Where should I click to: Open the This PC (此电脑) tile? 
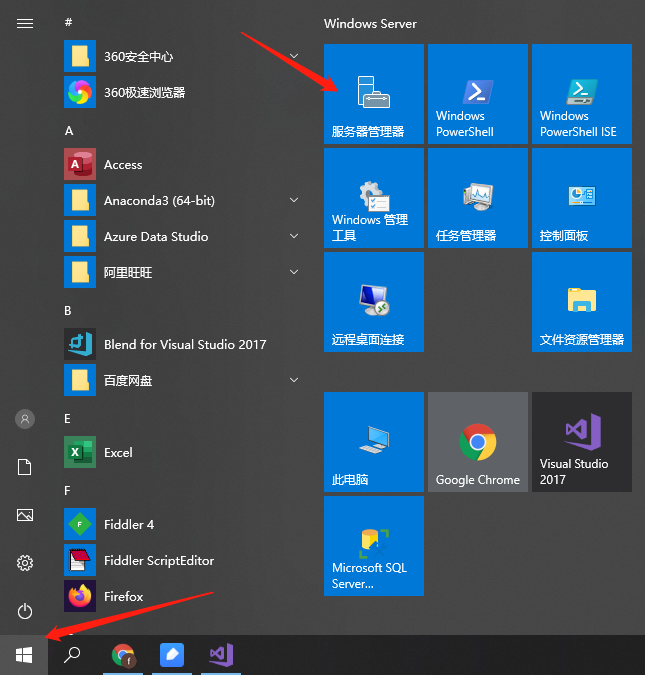click(374, 442)
